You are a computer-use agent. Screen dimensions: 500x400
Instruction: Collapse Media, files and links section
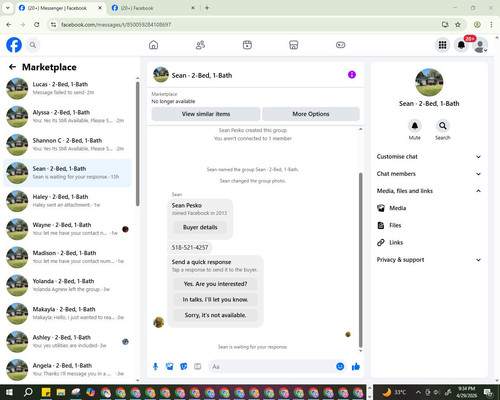(x=429, y=191)
